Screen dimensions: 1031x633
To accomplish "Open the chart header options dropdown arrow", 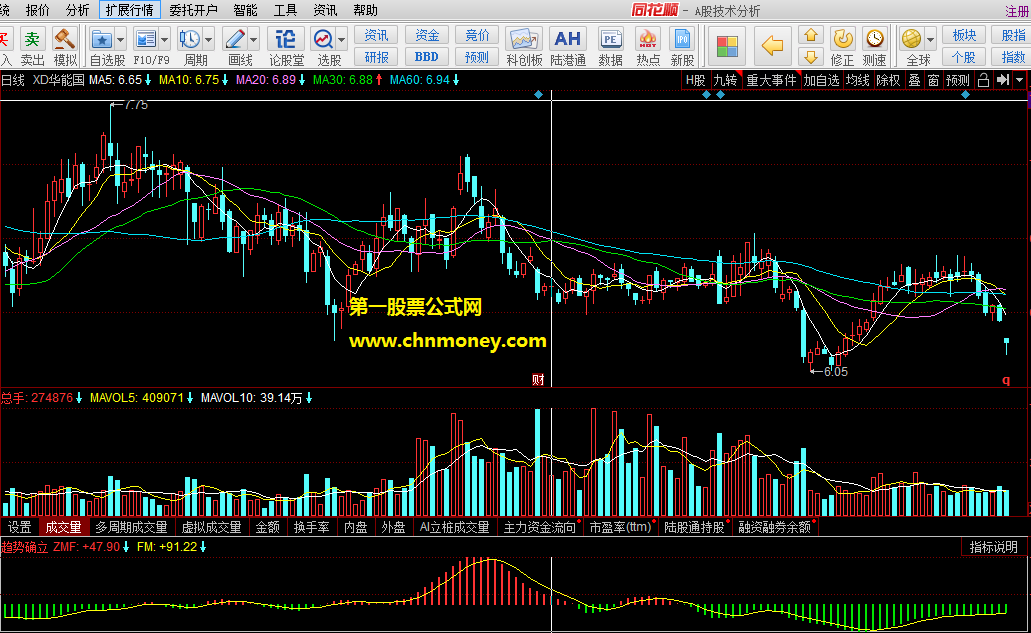I will point(1020,80).
